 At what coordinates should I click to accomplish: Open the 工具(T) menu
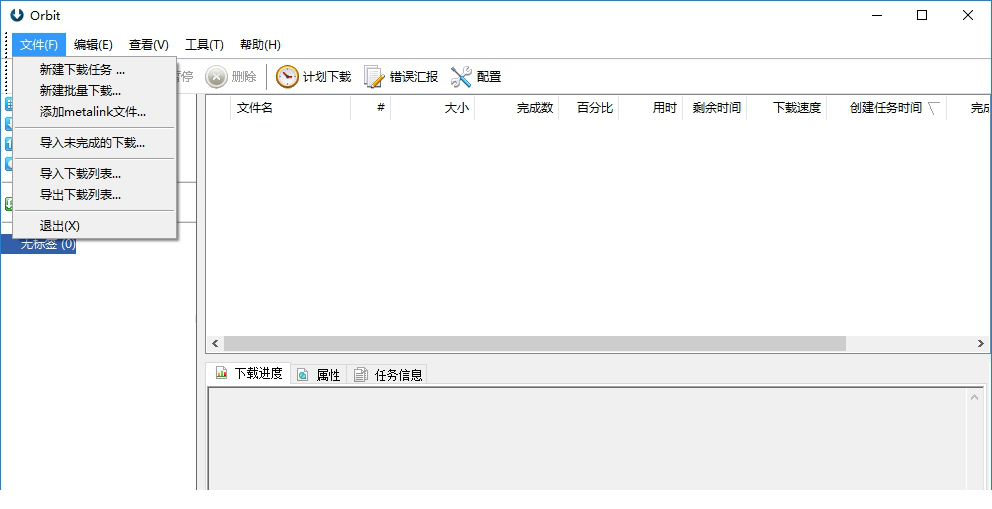[x=204, y=45]
